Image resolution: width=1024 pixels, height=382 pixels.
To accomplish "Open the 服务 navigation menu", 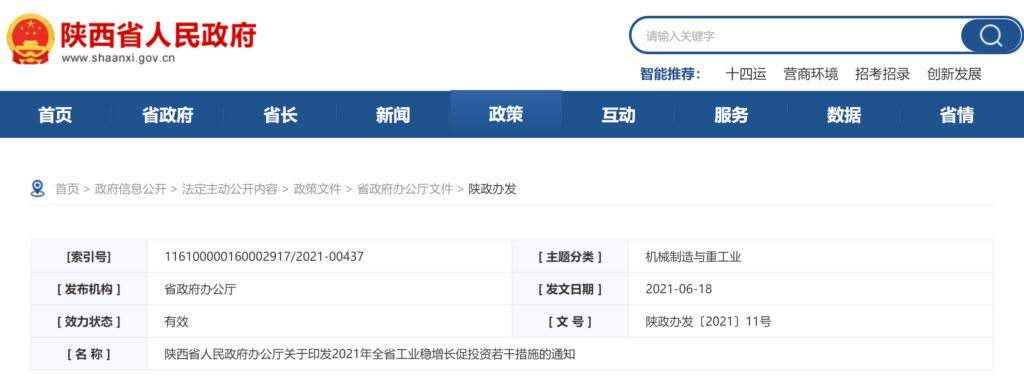I will [731, 116].
